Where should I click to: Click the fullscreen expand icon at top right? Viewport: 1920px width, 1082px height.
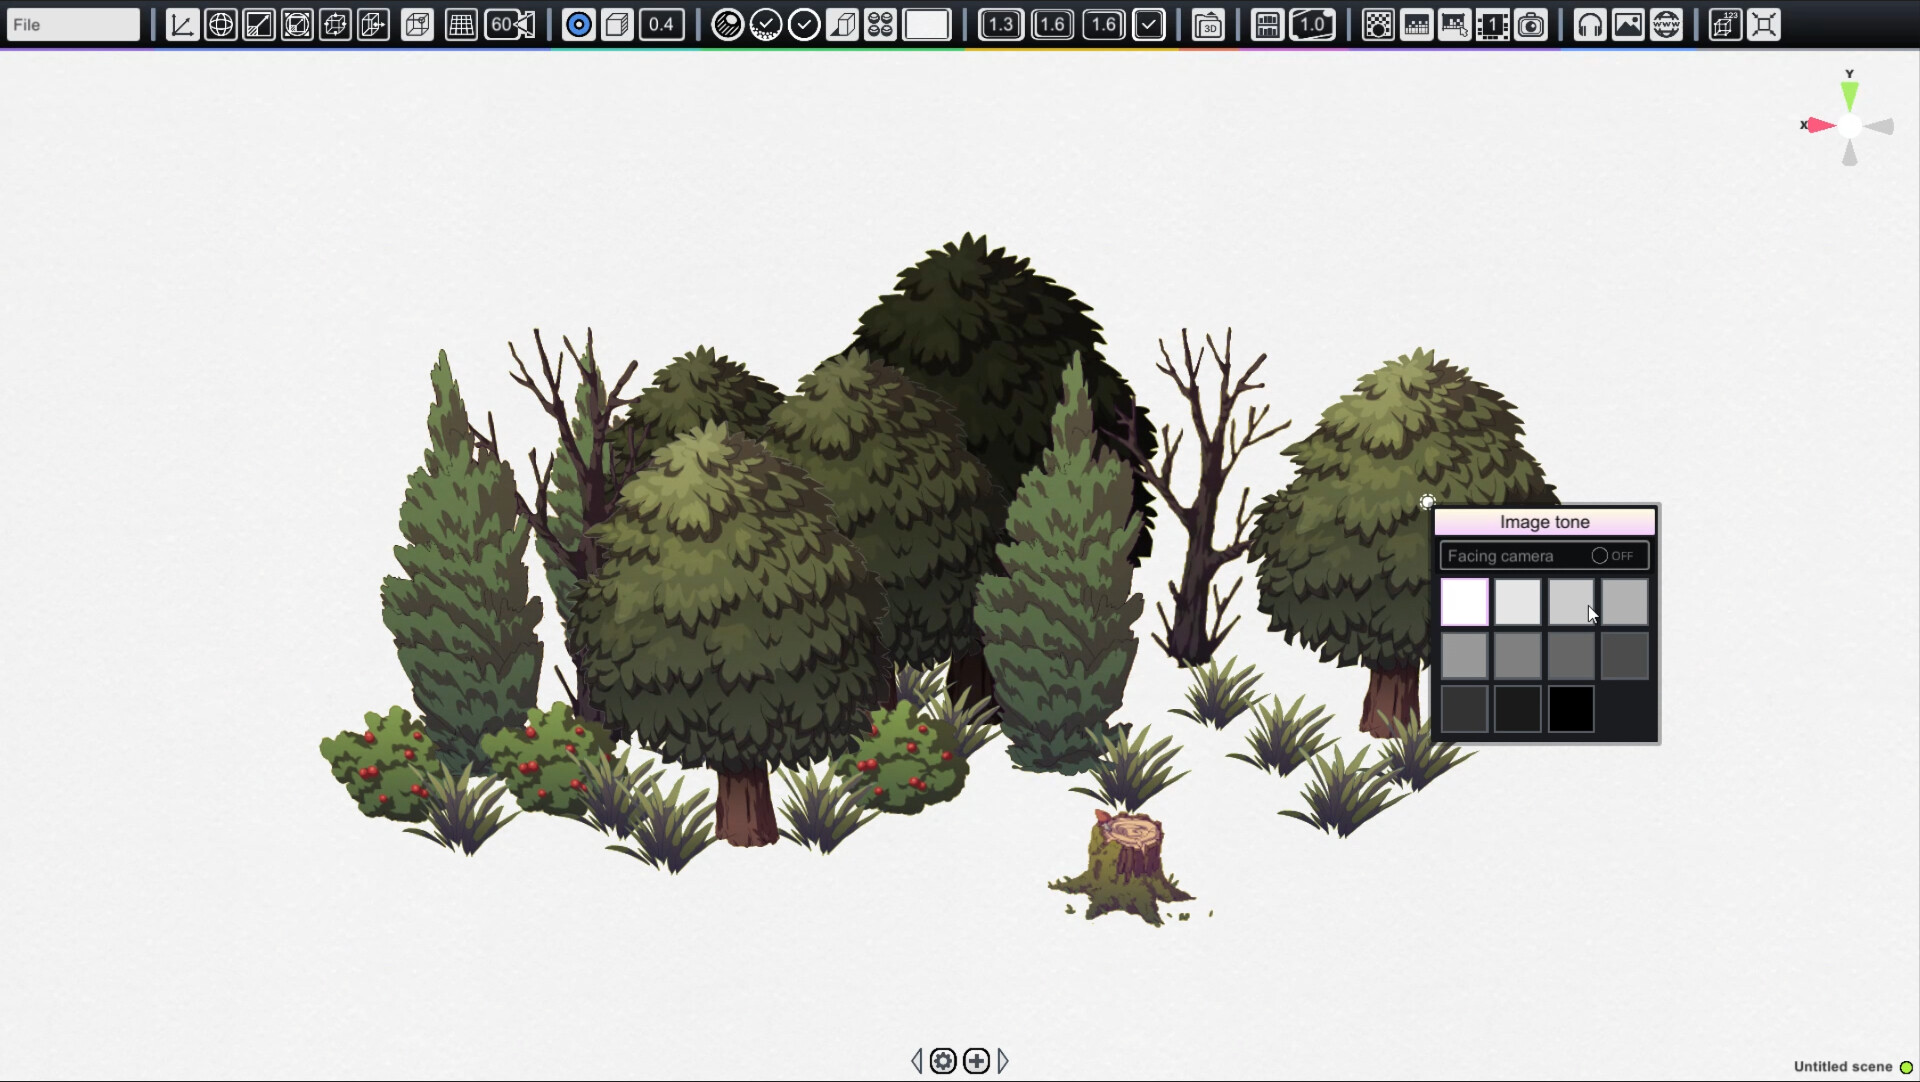[x=1764, y=25]
